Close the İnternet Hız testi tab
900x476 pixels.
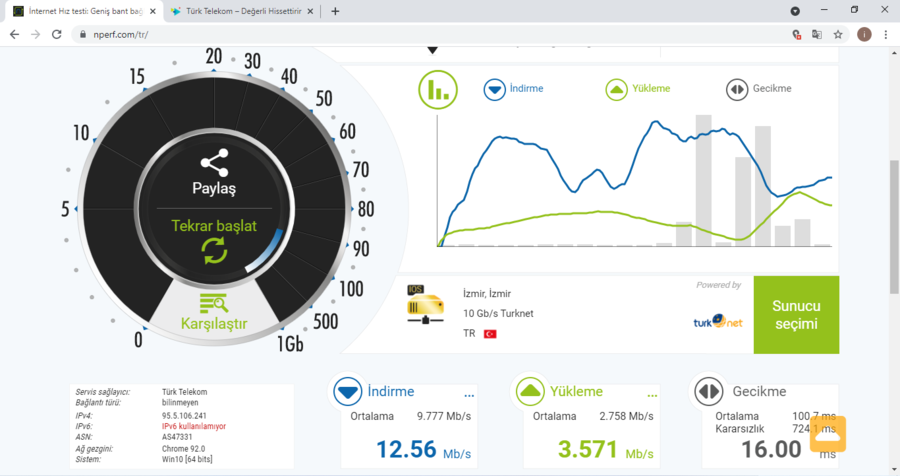[x=153, y=11]
